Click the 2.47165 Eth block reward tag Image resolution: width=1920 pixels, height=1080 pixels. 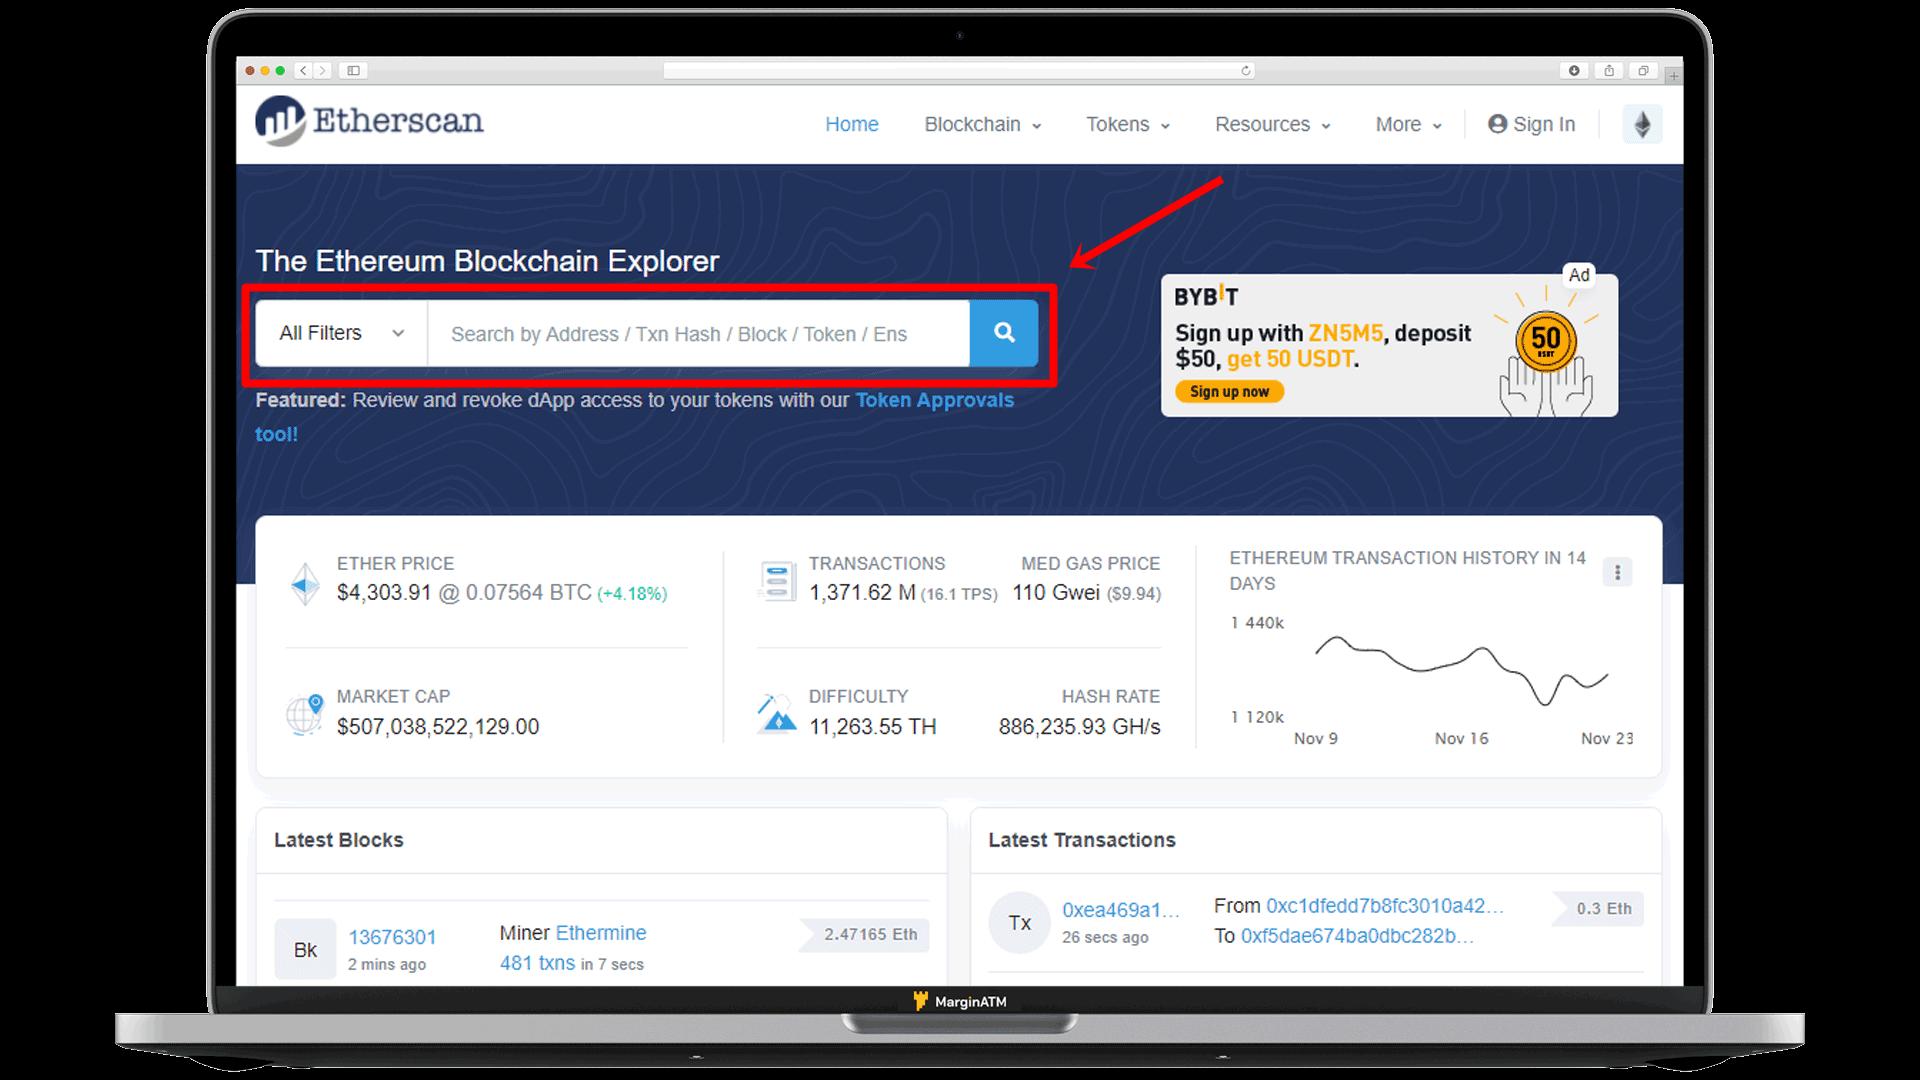[x=865, y=934]
